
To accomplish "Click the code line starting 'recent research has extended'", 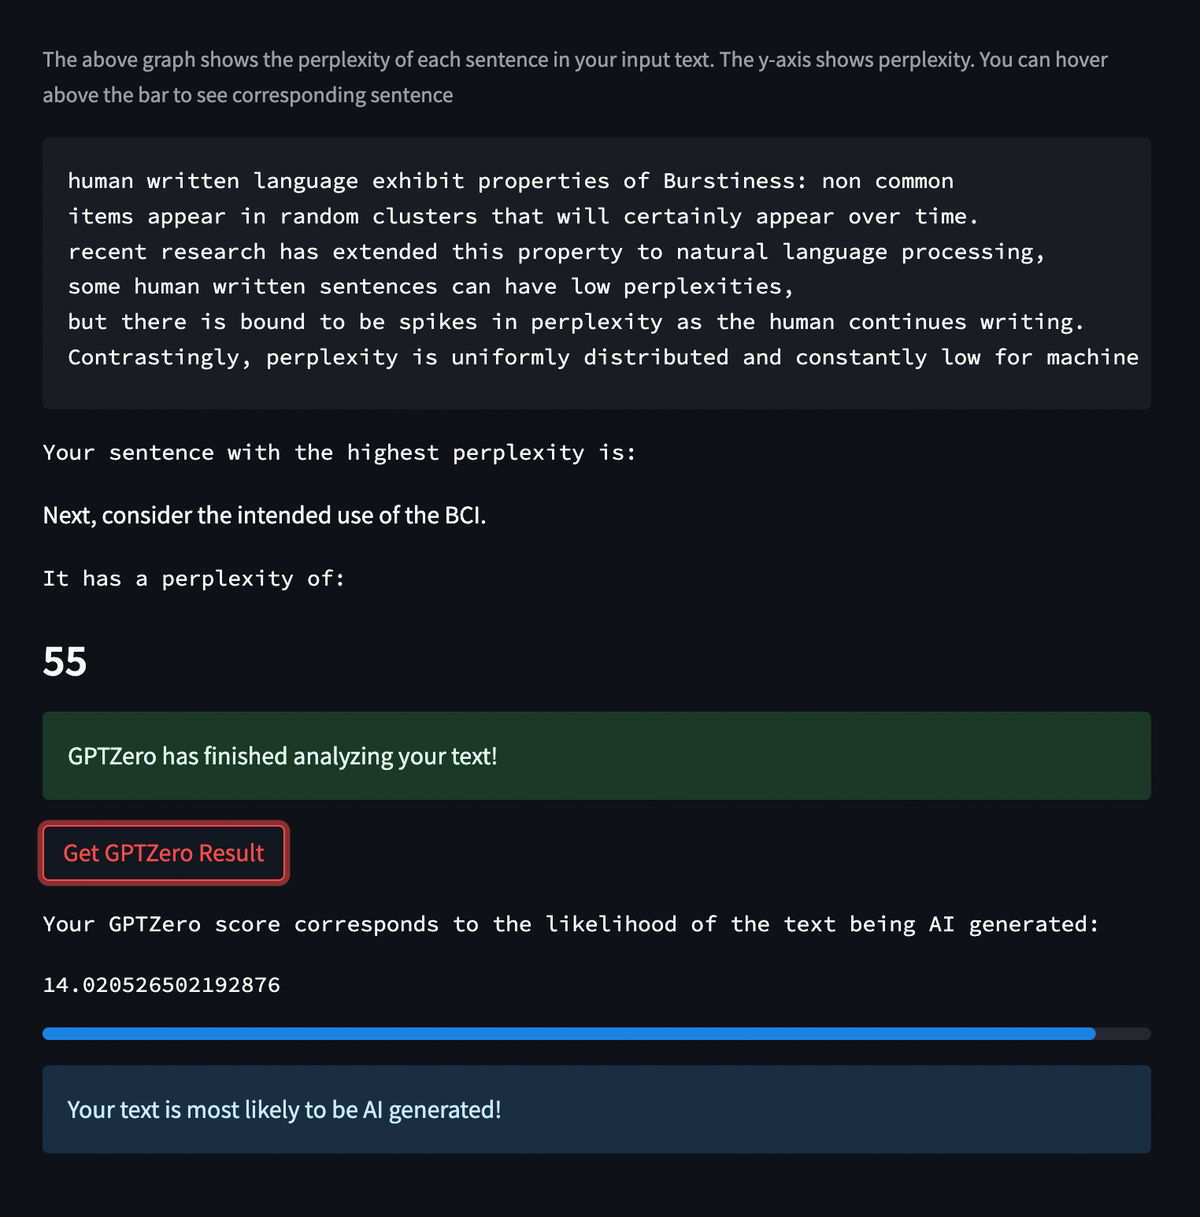I will tap(556, 252).
